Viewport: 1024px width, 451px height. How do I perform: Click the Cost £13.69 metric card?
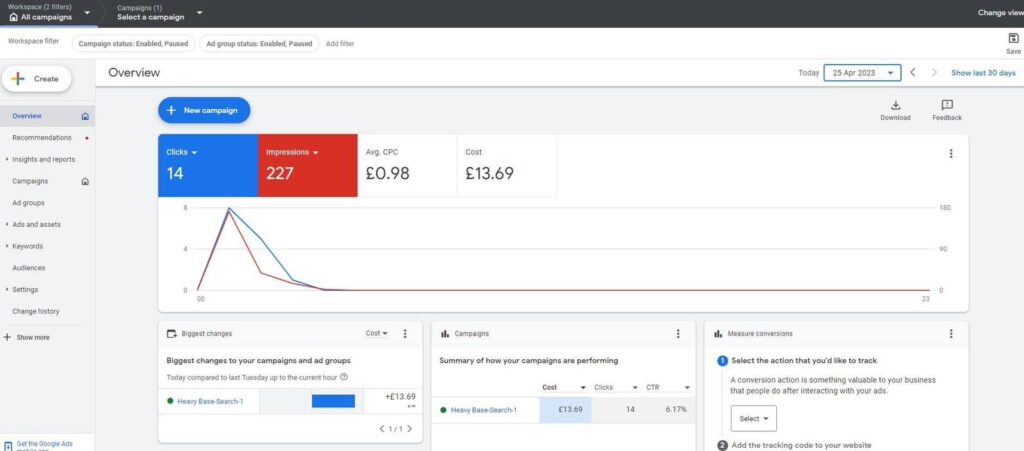pos(506,165)
